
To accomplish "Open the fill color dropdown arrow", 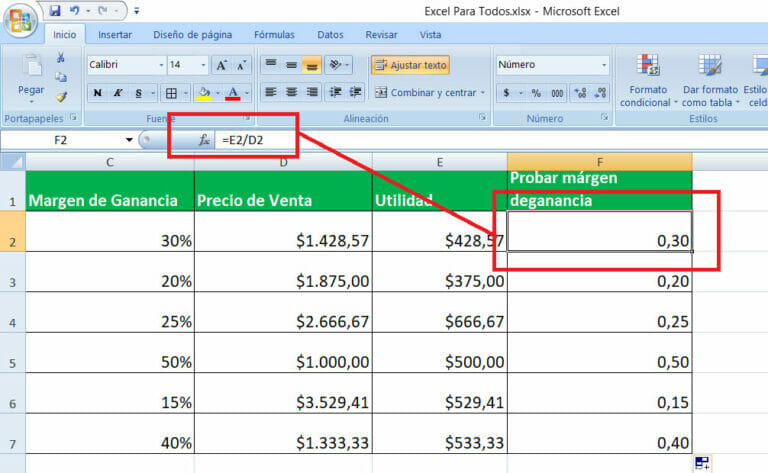I will [x=217, y=93].
